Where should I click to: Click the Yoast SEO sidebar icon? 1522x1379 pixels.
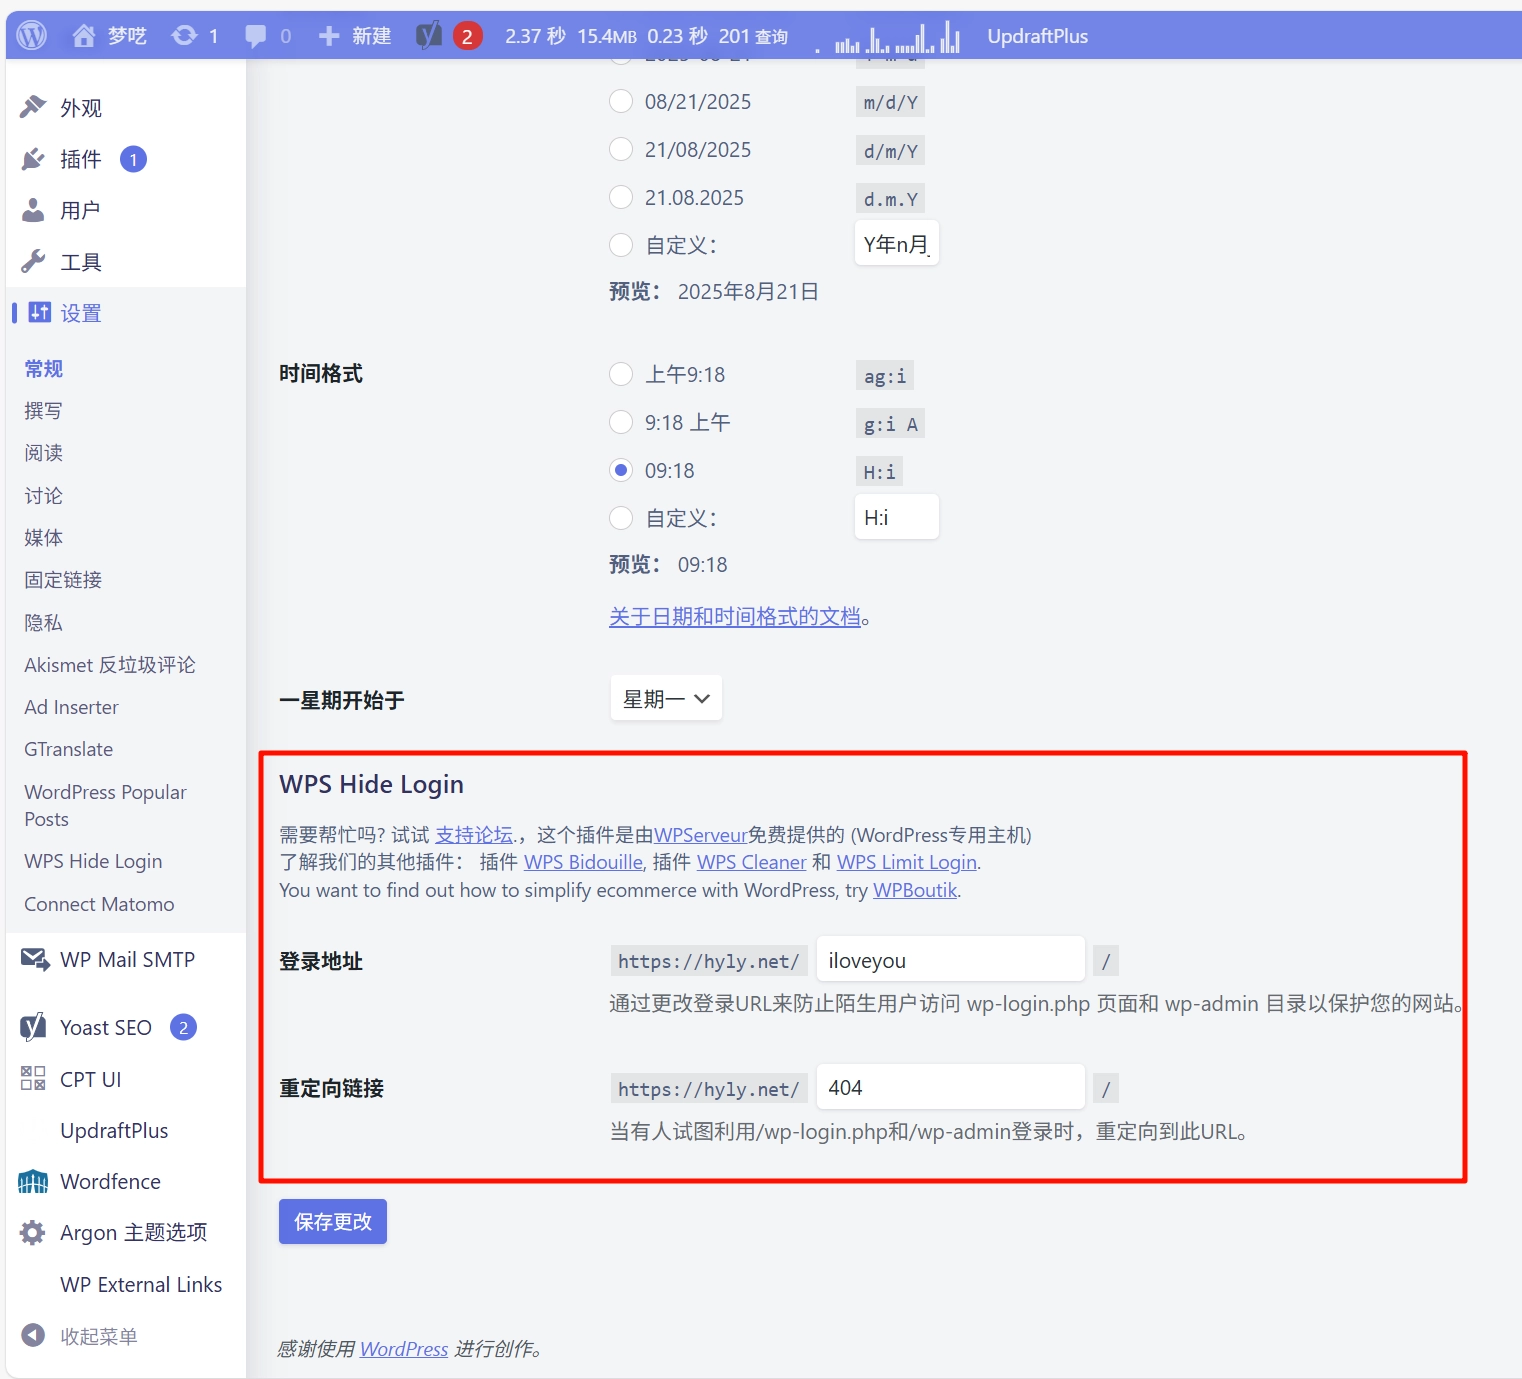pos(33,1027)
